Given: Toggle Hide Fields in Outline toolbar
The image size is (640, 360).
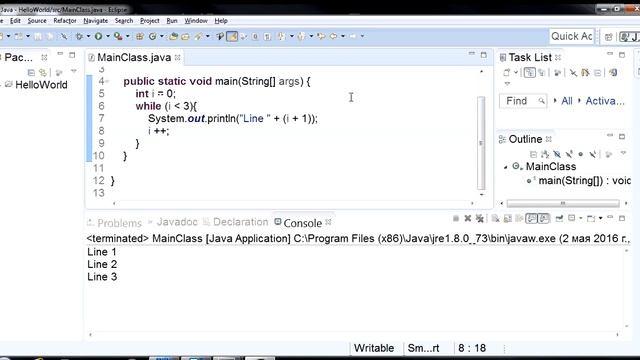Looking at the screenshot, I should [557, 154].
